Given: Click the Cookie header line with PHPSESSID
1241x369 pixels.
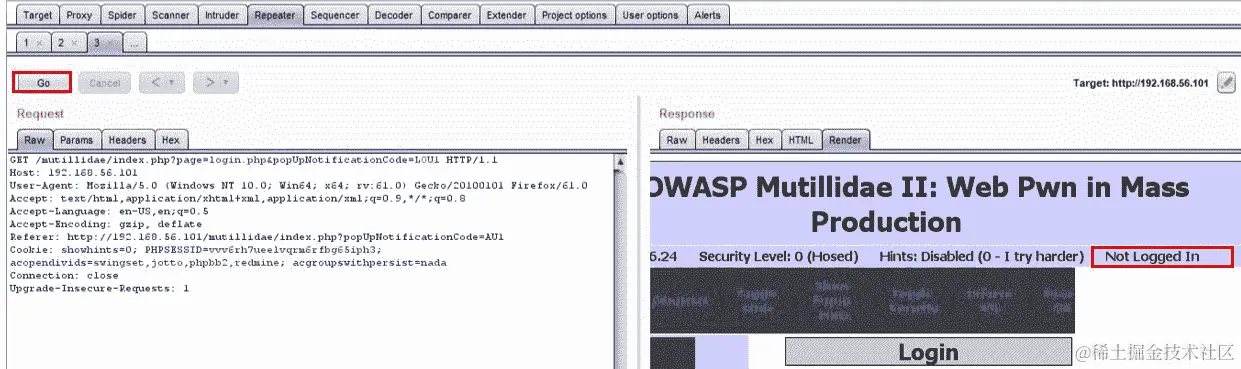Looking at the screenshot, I should 195,250.
